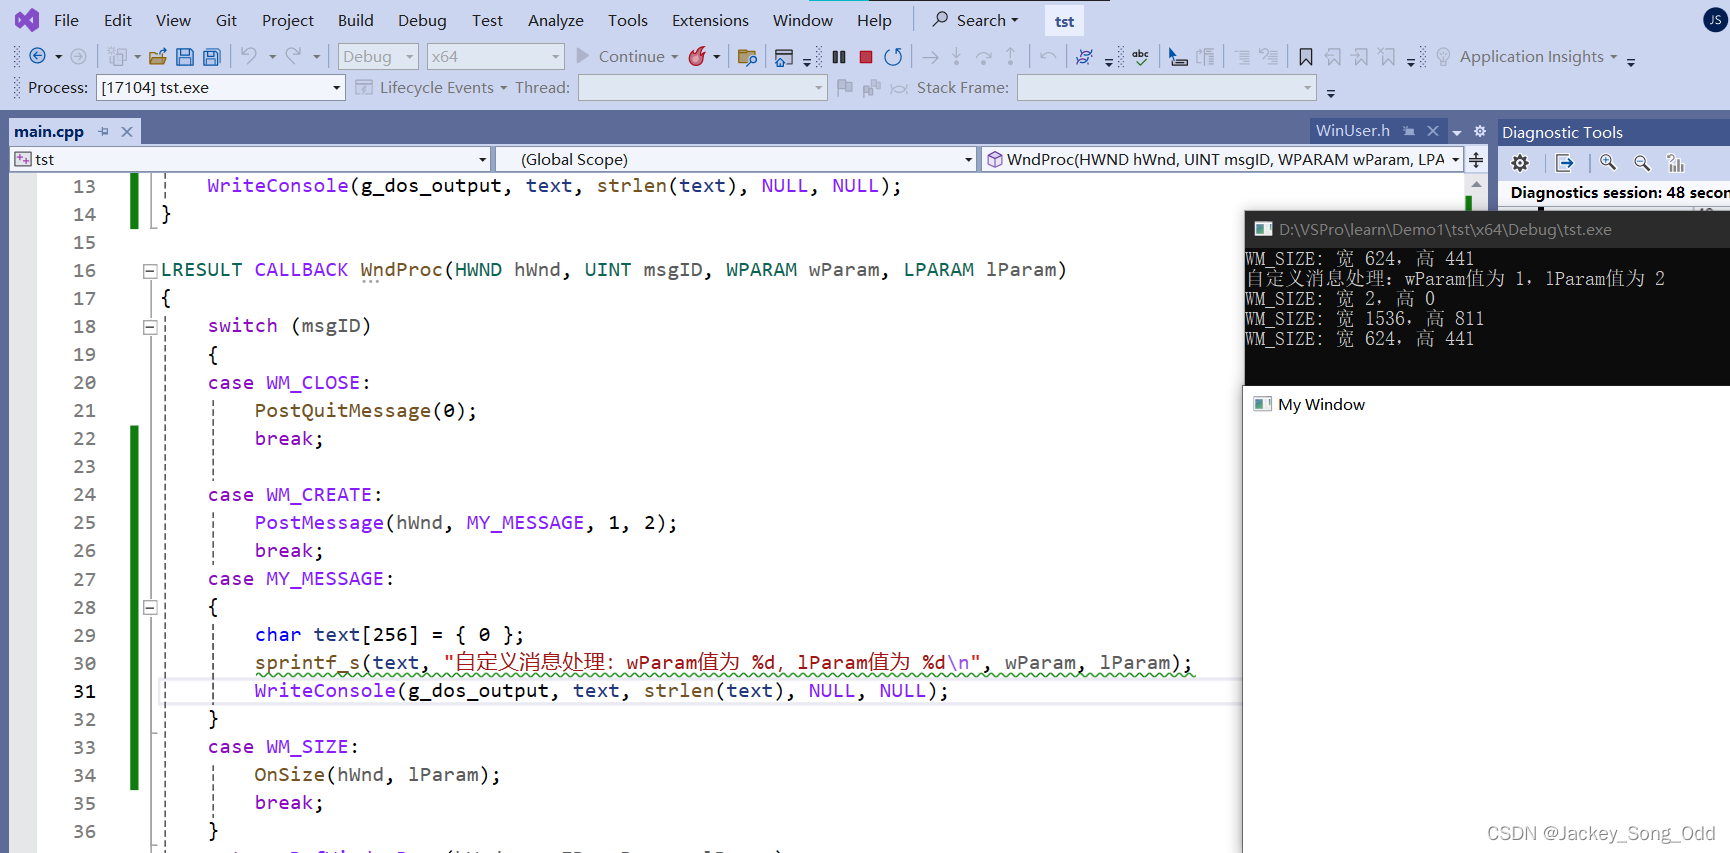
Task: Stop debugging with red square icon
Action: [866, 57]
